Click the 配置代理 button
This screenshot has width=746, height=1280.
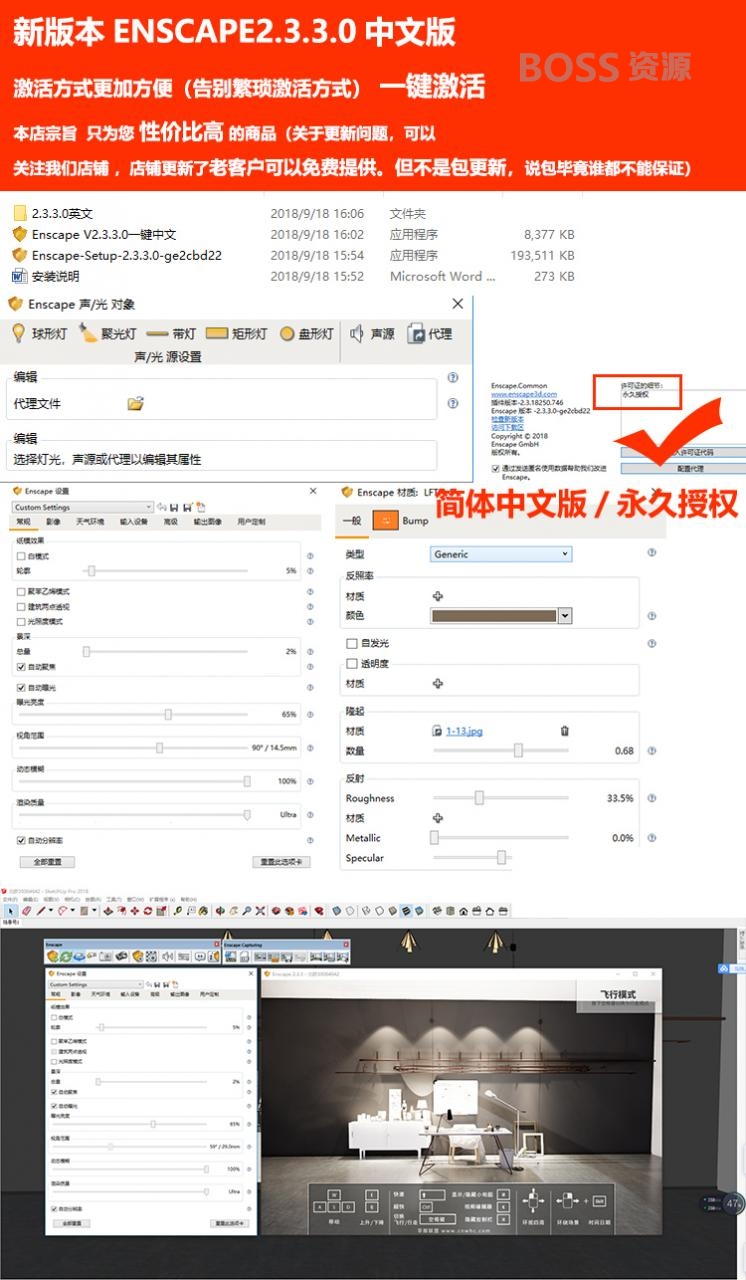690,468
